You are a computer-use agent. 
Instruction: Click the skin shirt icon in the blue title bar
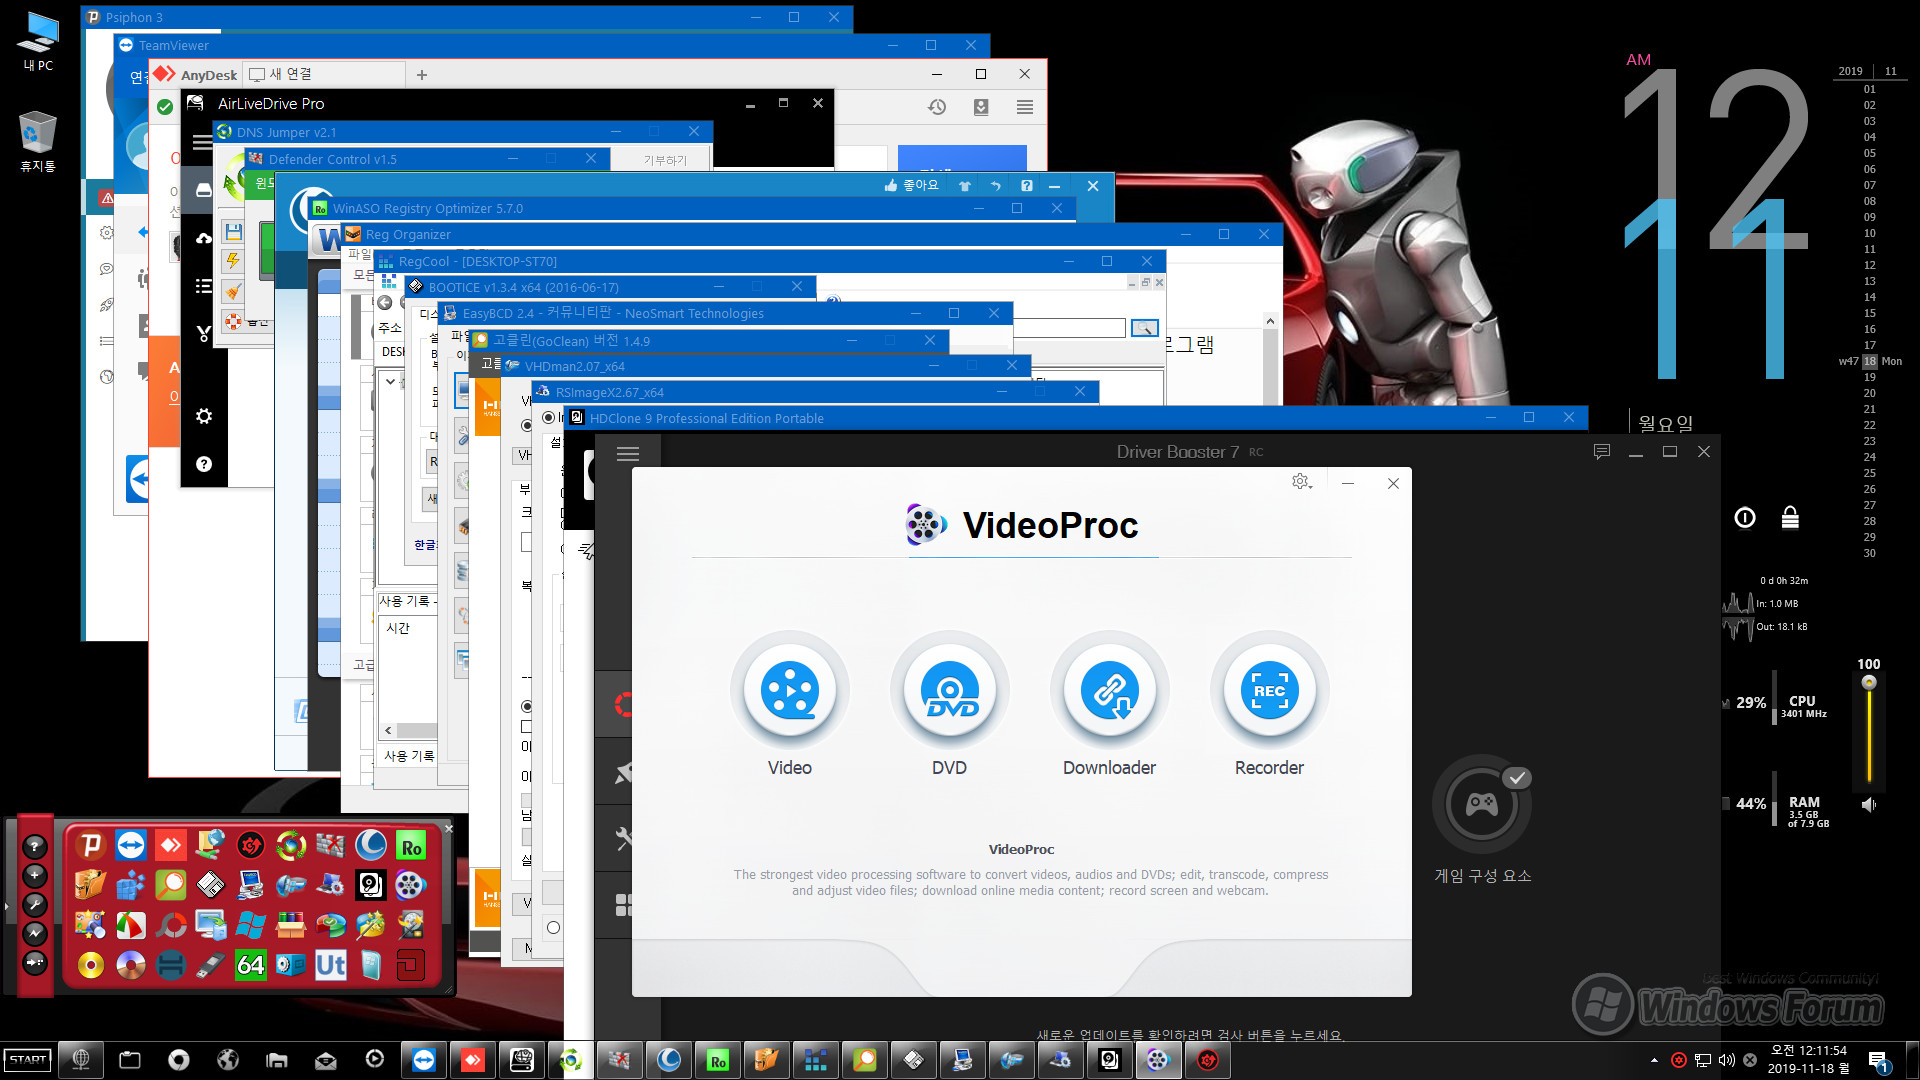(965, 186)
